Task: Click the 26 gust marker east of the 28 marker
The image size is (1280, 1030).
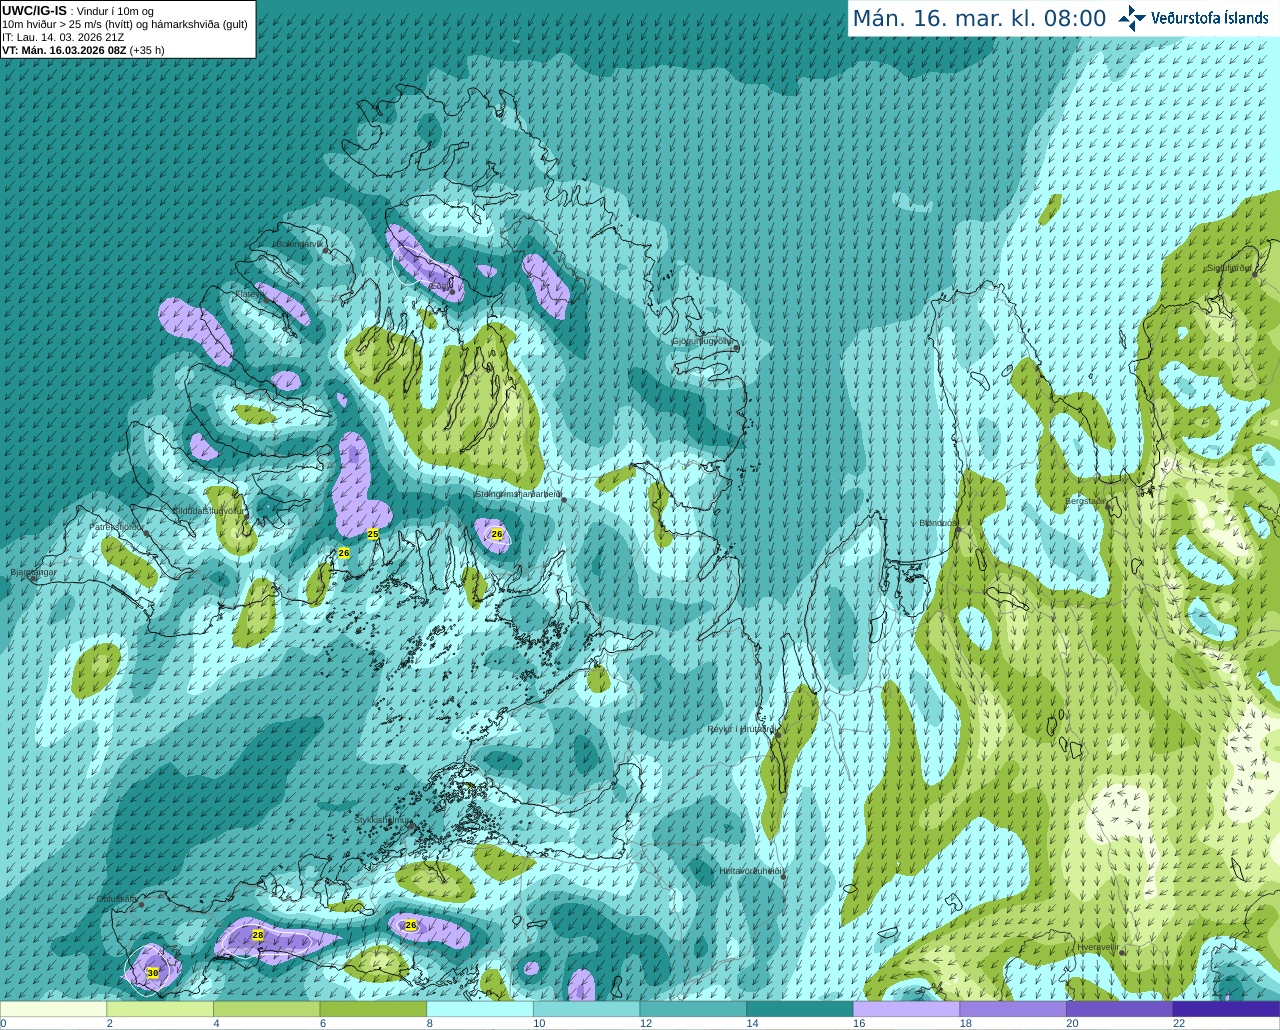Action: (x=411, y=925)
